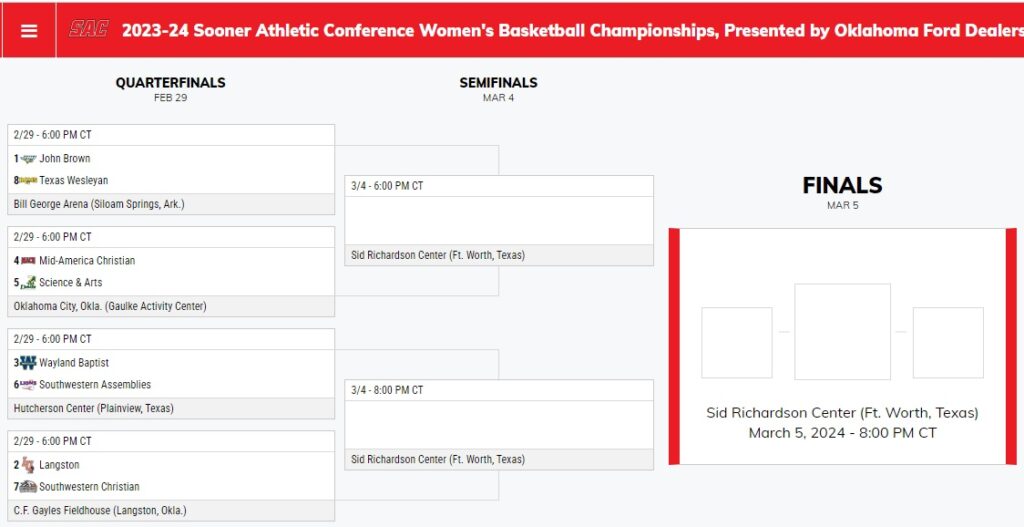Click Texas Wesleyan team logo
The image size is (1024, 527).
coord(28,180)
